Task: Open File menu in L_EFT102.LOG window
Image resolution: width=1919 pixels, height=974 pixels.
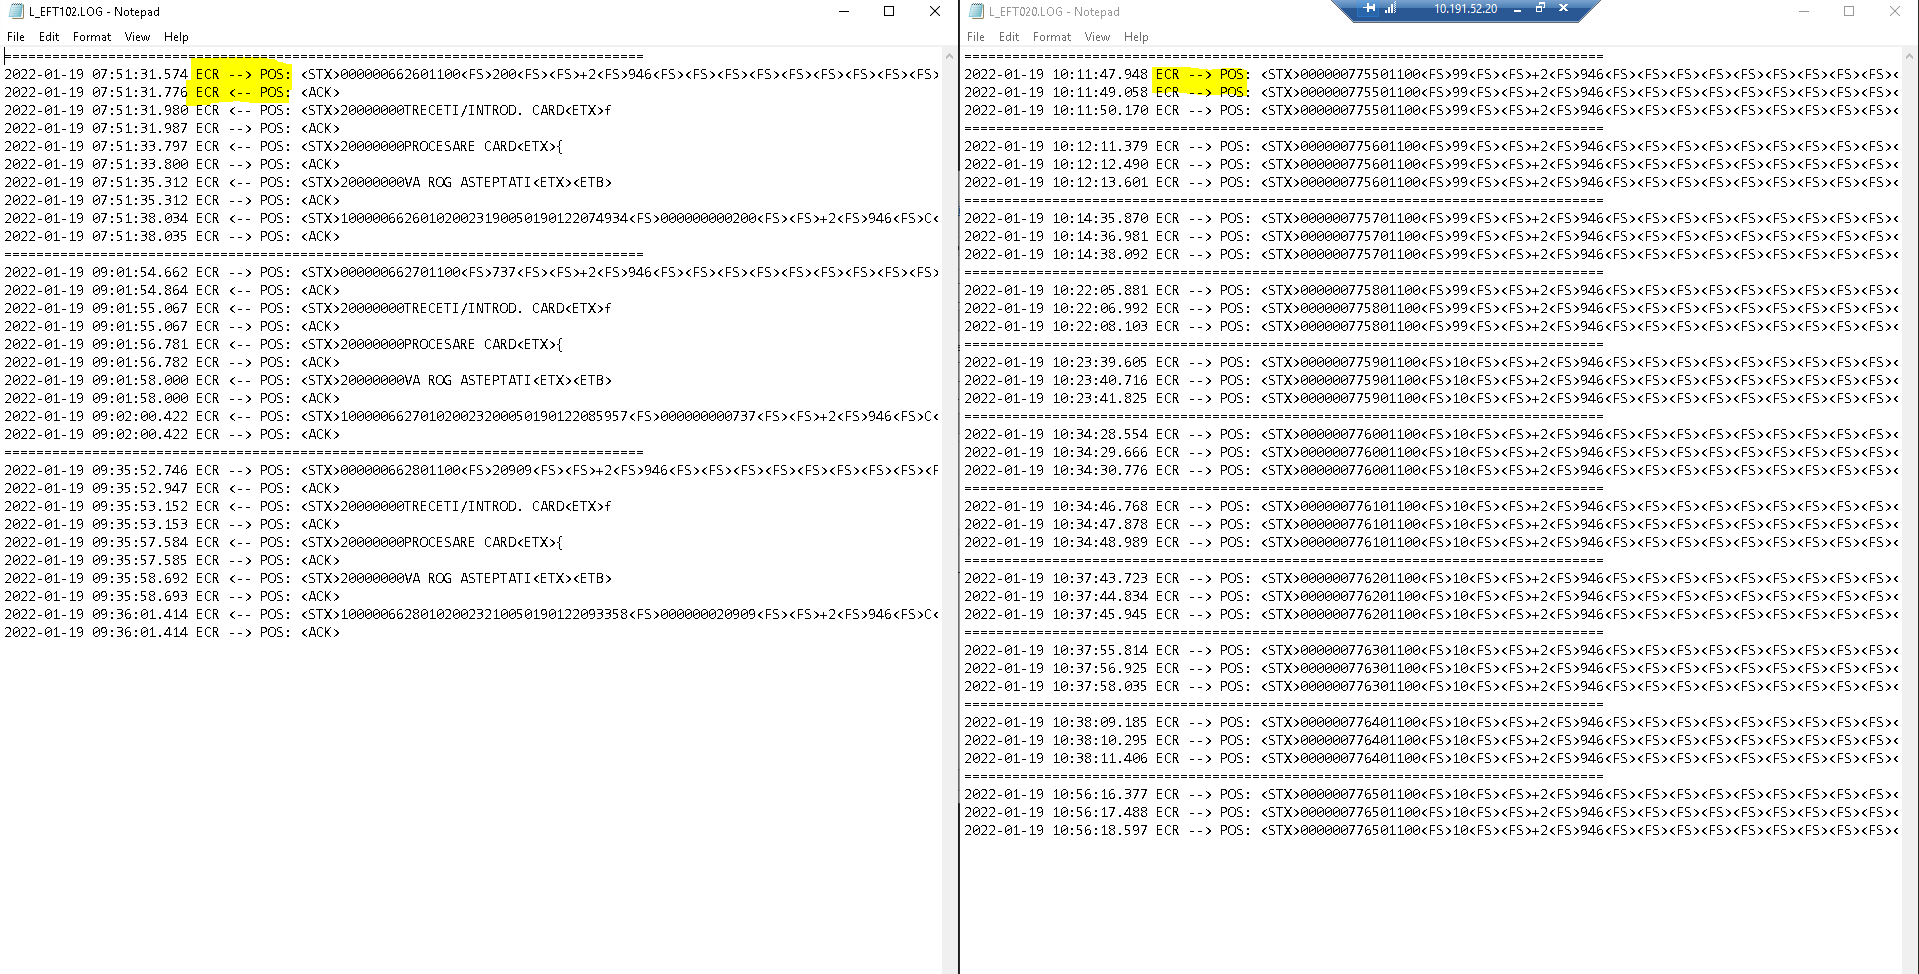Action: pos(16,37)
